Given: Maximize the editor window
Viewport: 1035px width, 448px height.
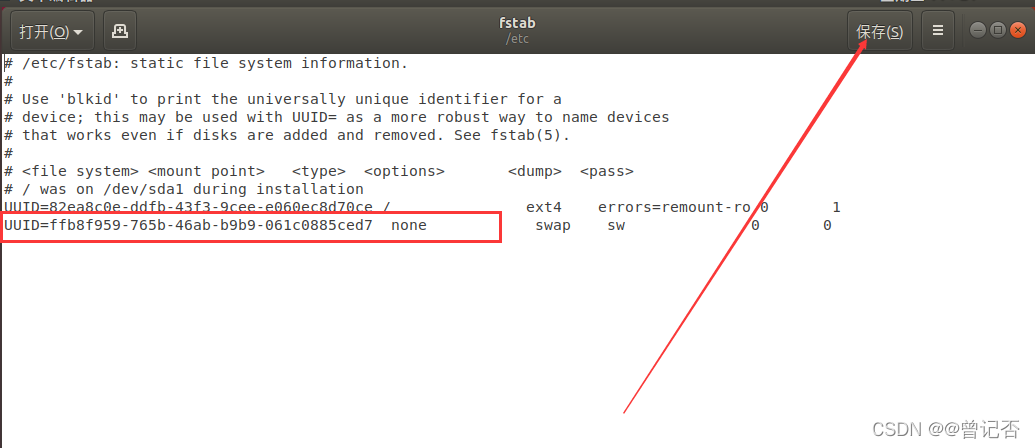Looking at the screenshot, I should coord(997,30).
